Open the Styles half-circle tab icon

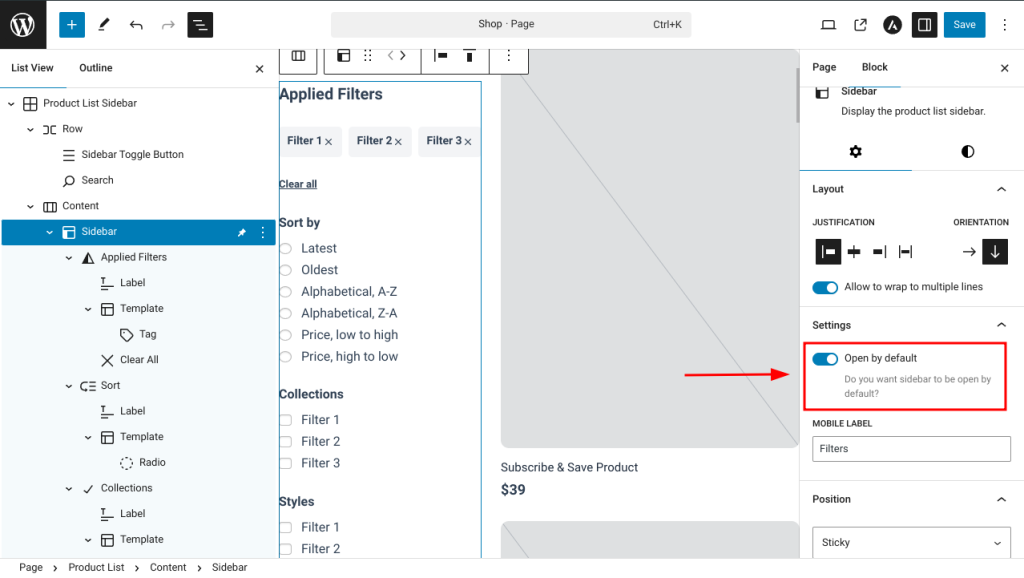pos(967,152)
